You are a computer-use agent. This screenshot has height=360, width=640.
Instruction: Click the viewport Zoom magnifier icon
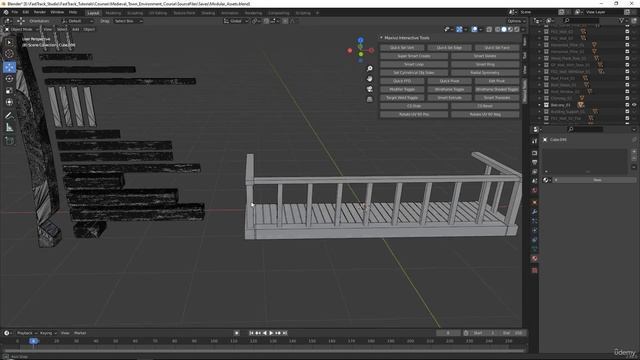tap(369, 69)
